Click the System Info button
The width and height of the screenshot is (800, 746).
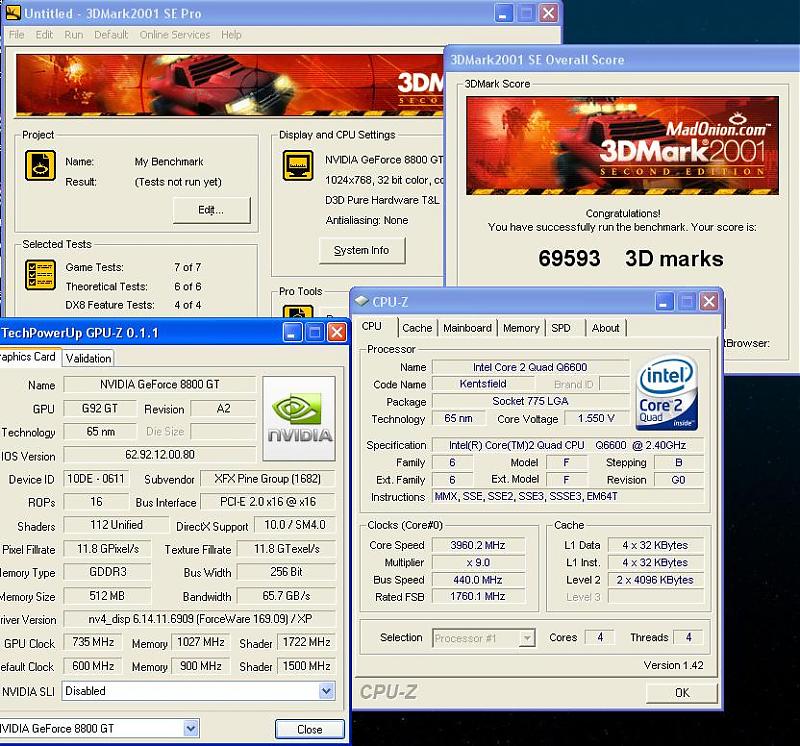click(362, 251)
